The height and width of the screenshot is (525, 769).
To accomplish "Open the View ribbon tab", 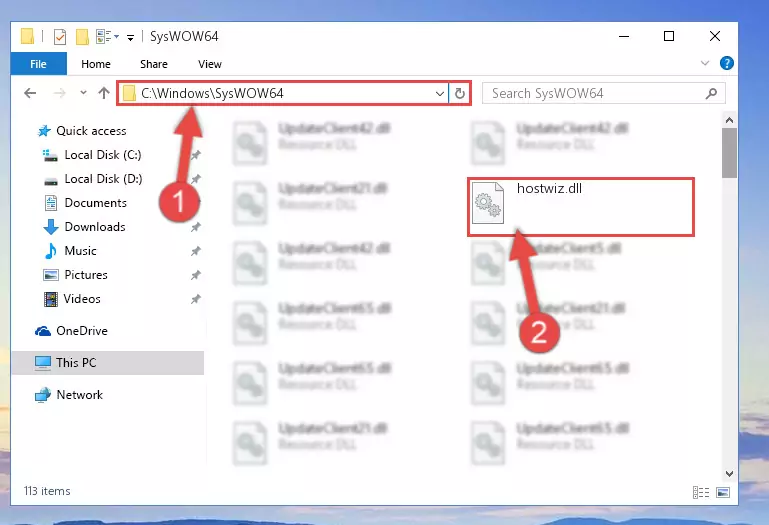I will tap(209, 64).
